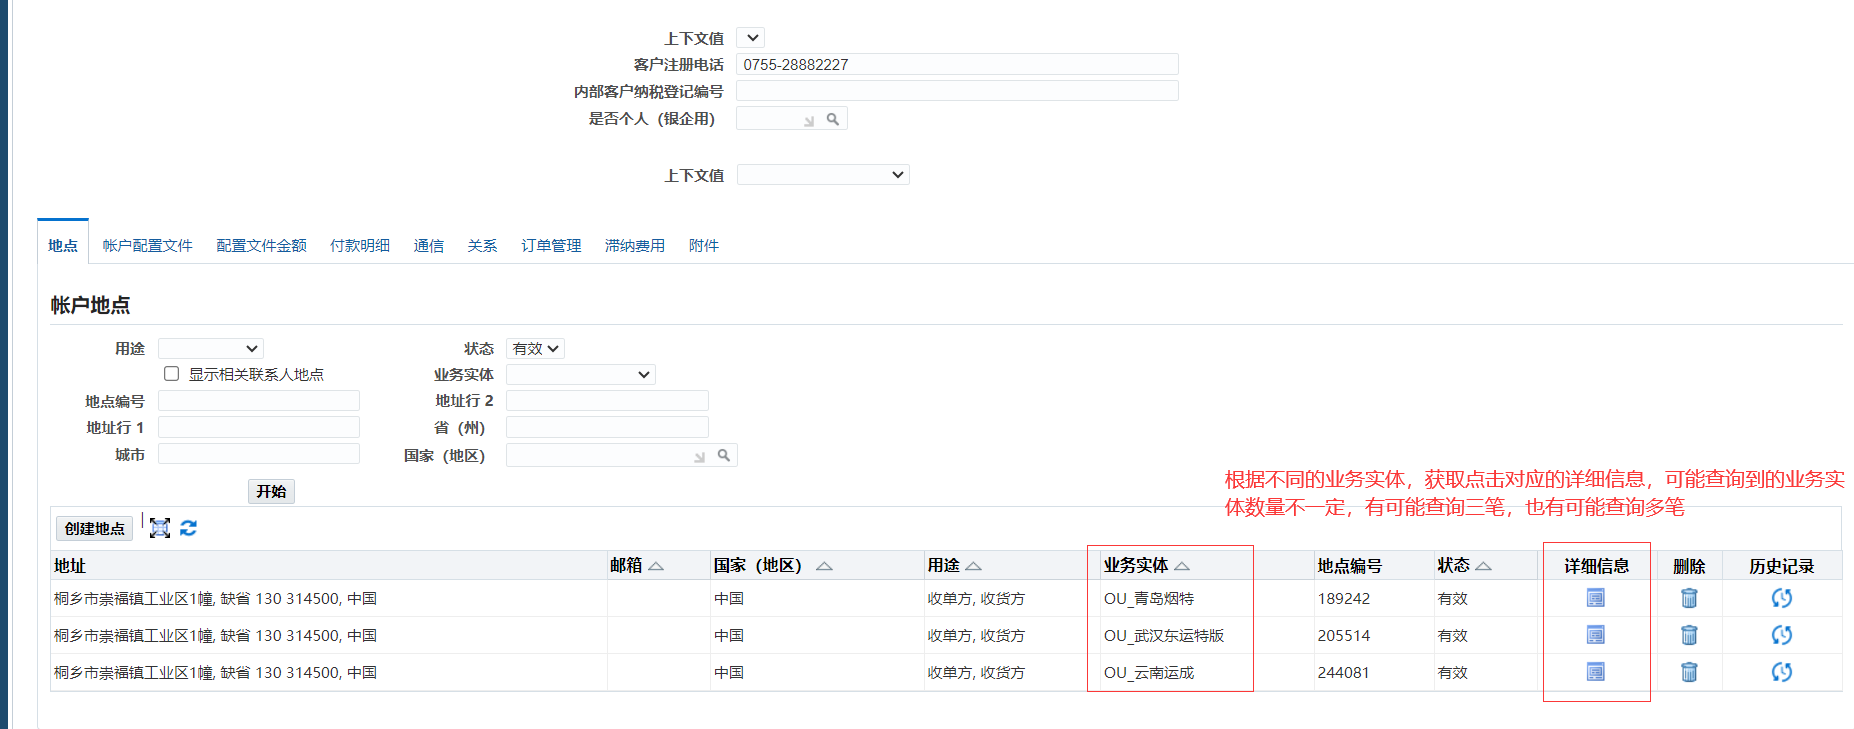Viewport: 1854px width, 729px height.
Task: Click the 客户注册电话 input field
Action: pos(957,64)
